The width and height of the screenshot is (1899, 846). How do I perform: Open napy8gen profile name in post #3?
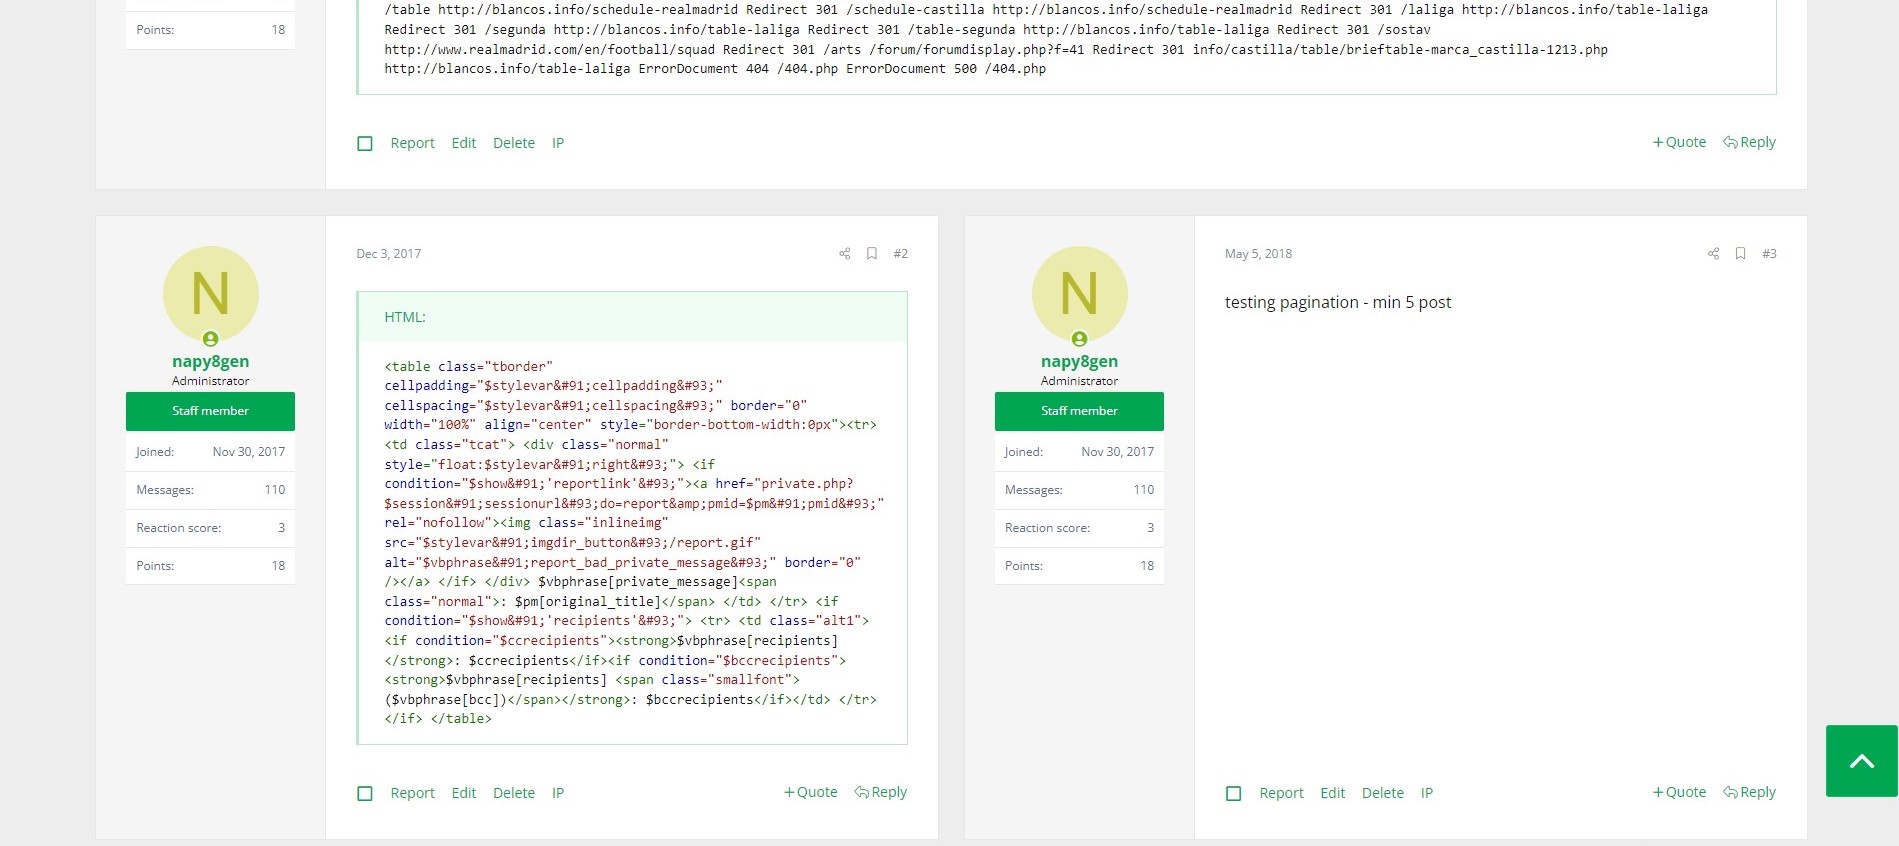1080,361
